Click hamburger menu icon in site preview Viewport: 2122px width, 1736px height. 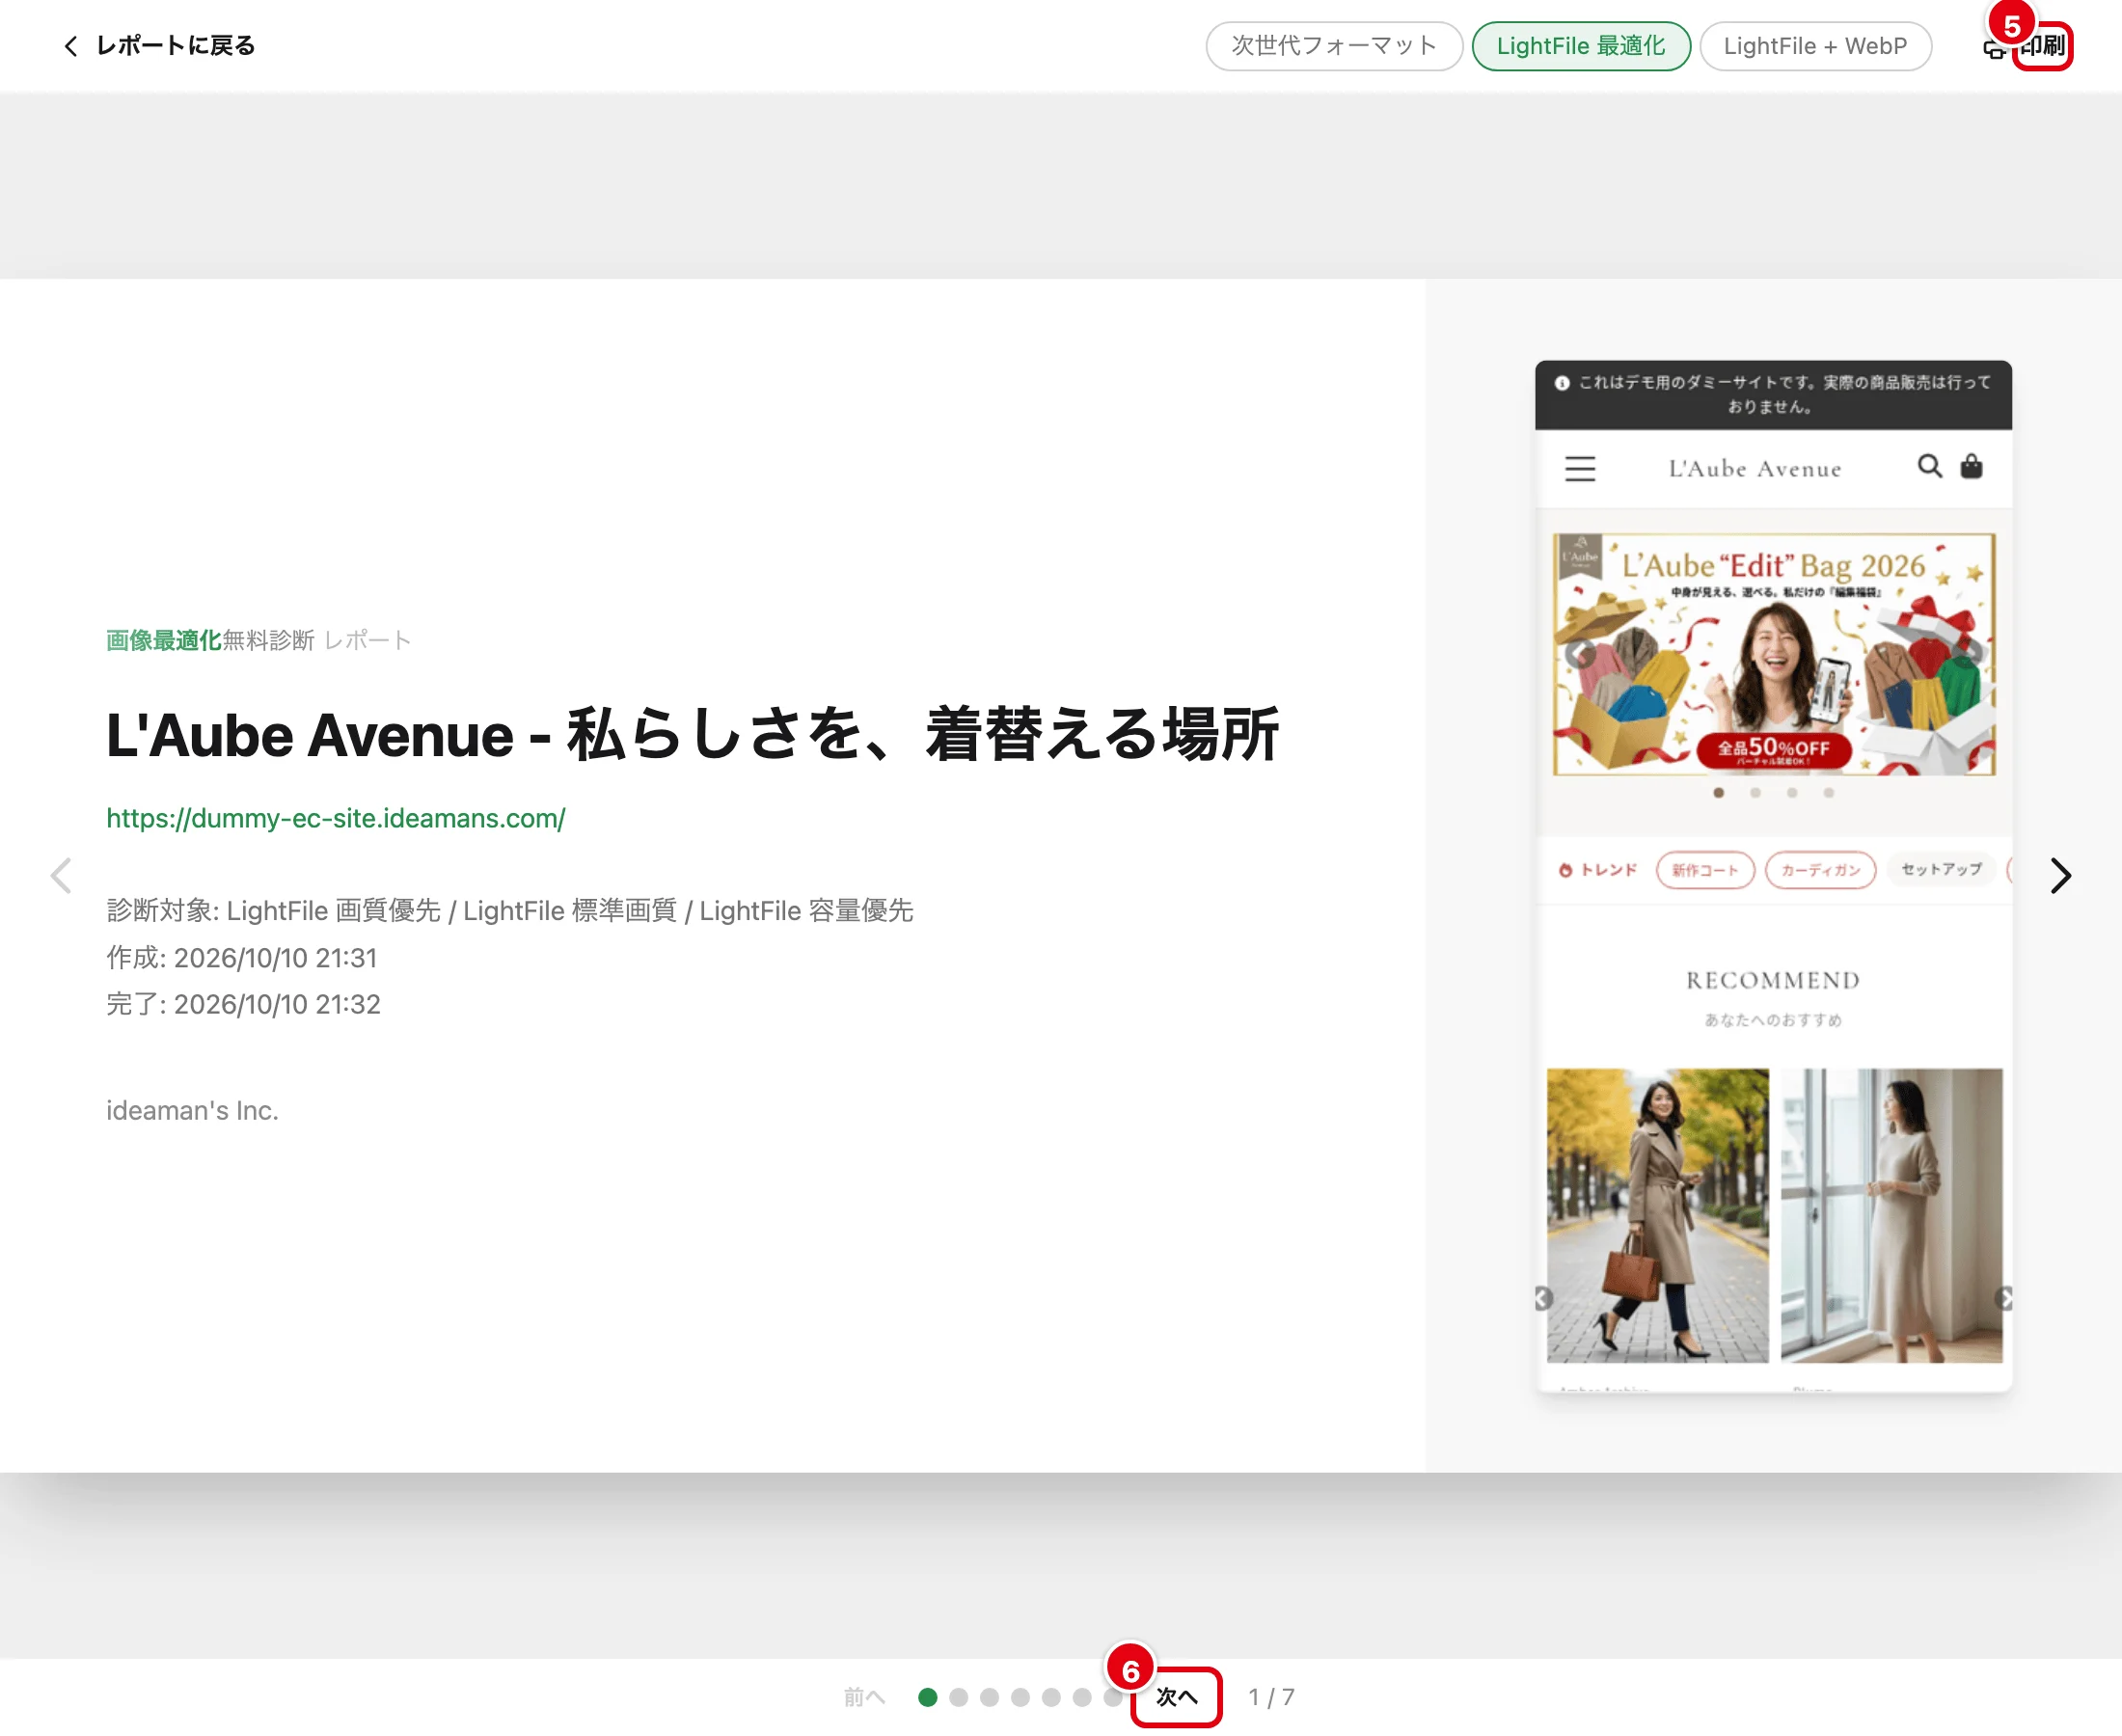(1580, 468)
